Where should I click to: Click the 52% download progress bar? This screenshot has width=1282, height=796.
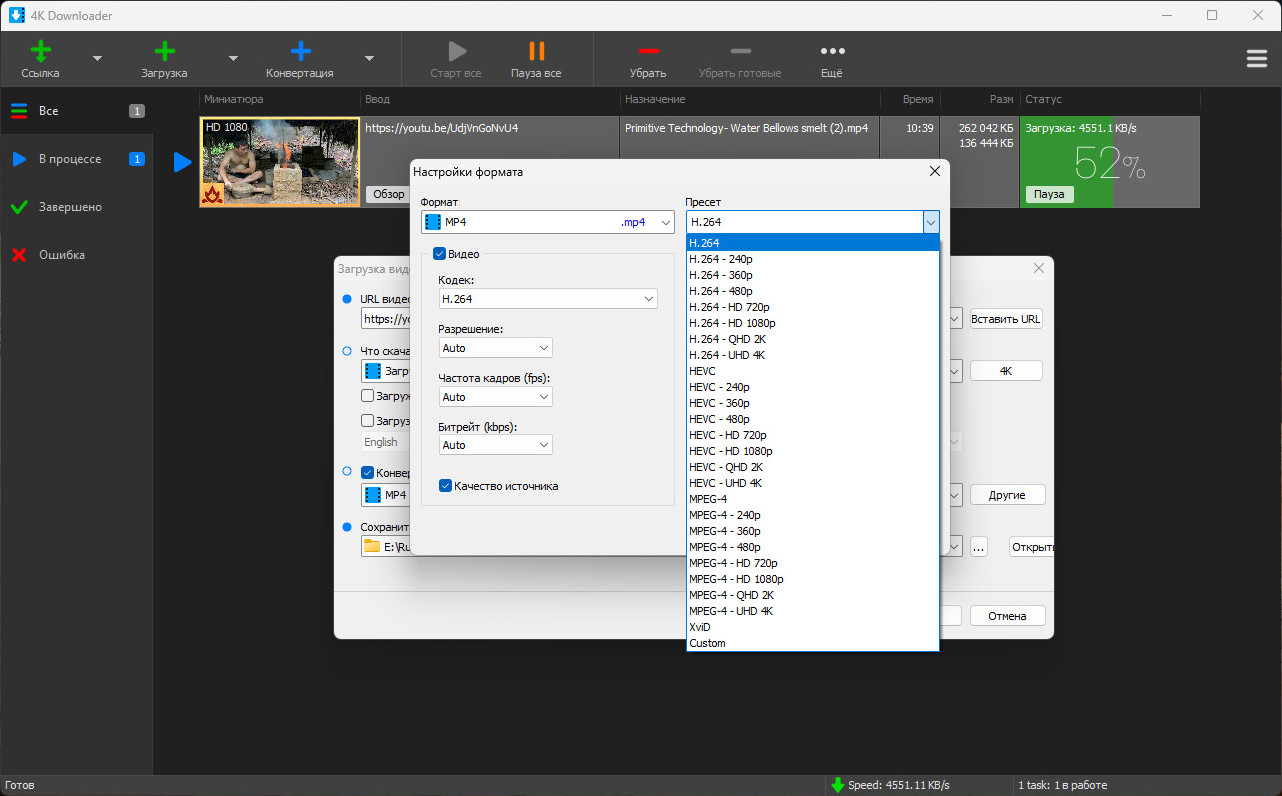point(1109,162)
